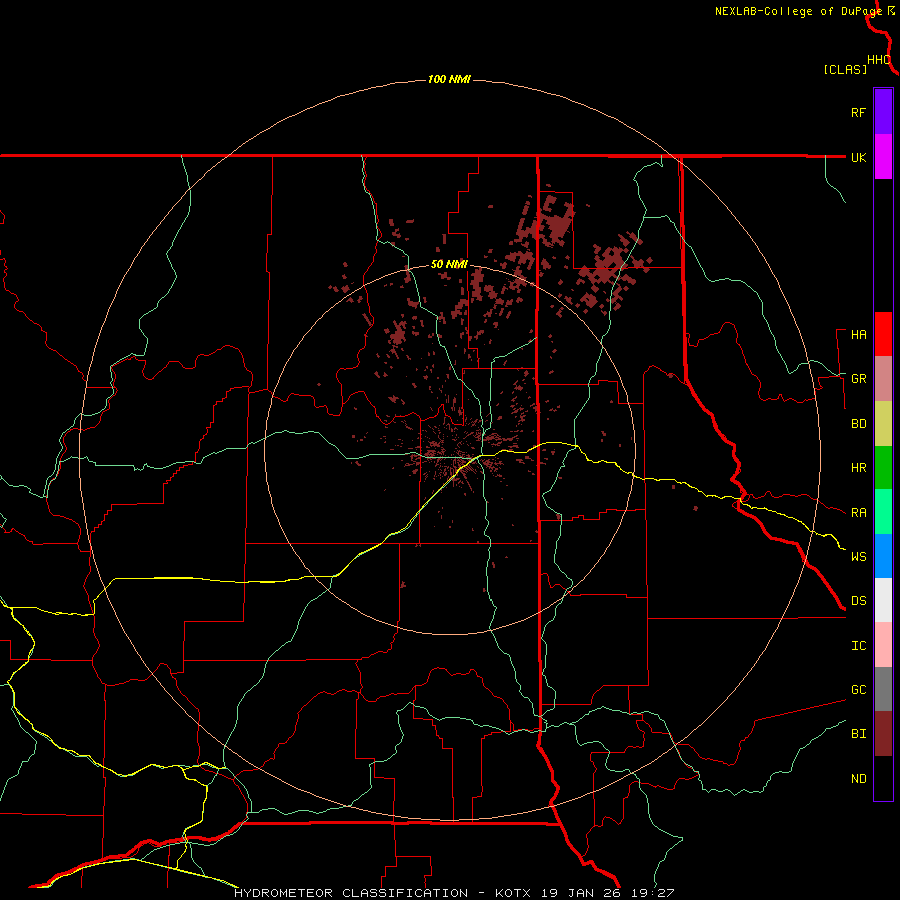Click the RF purple legend swatch
900x900 pixels.
point(883,112)
